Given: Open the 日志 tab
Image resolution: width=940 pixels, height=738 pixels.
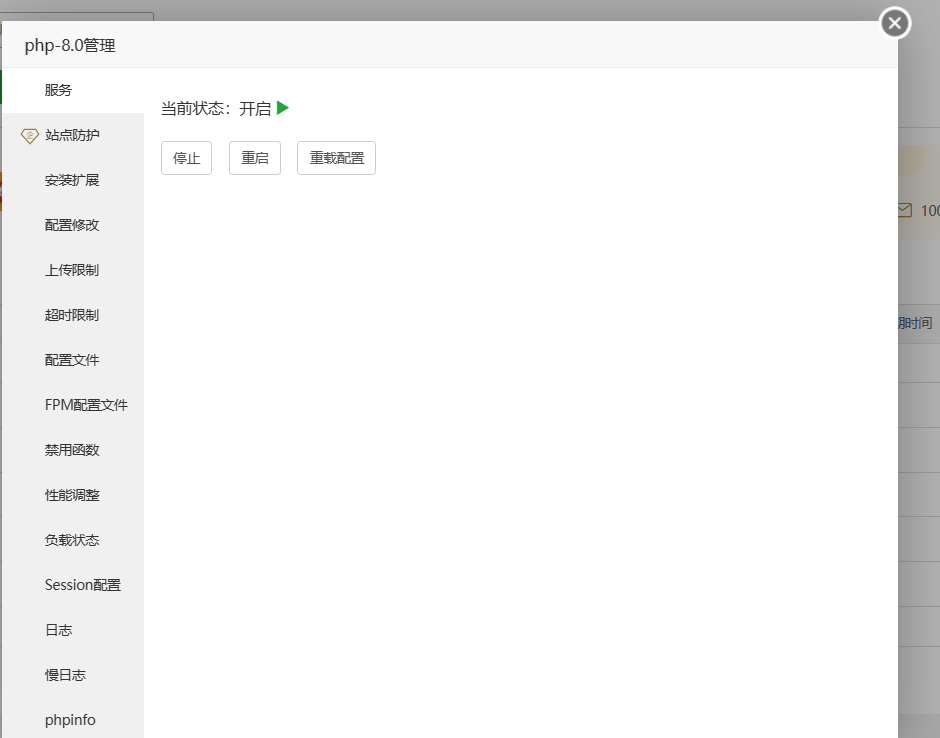Looking at the screenshot, I should tap(73, 630).
